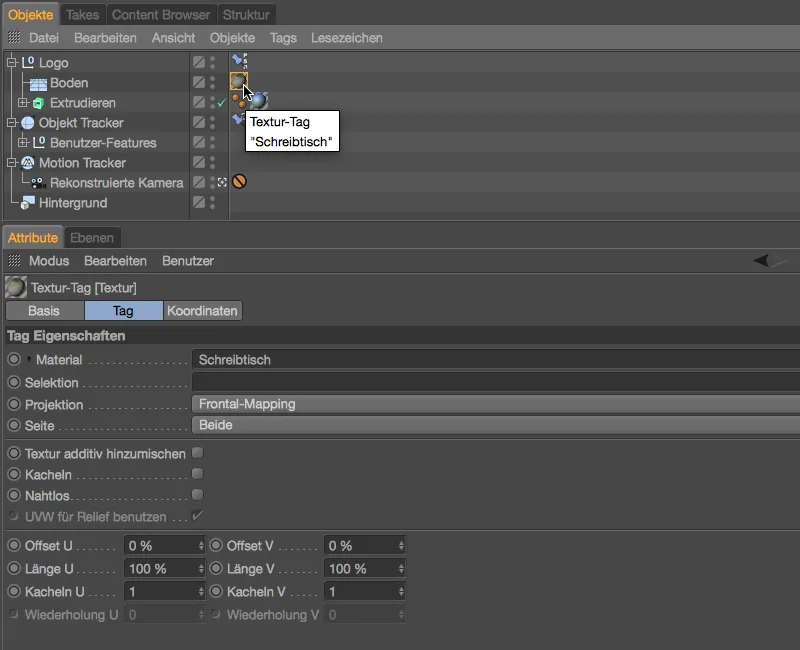Enable the Kacheln checkbox
The width and height of the screenshot is (800, 650).
197,474
